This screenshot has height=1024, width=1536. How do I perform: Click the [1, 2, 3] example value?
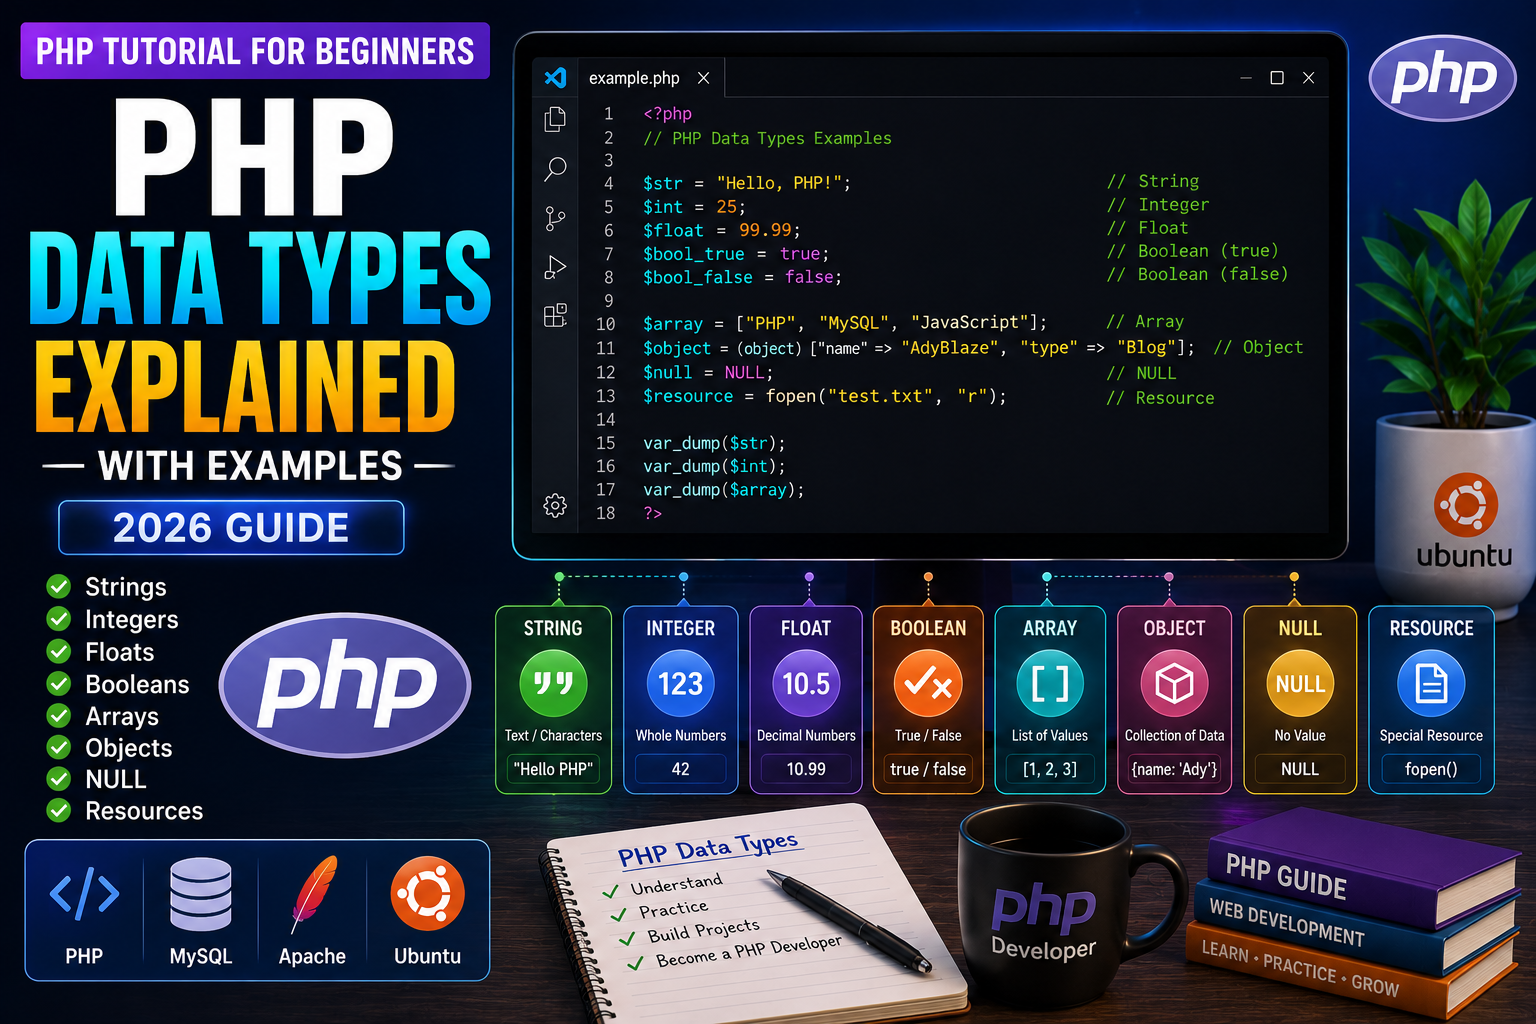coord(1050,769)
